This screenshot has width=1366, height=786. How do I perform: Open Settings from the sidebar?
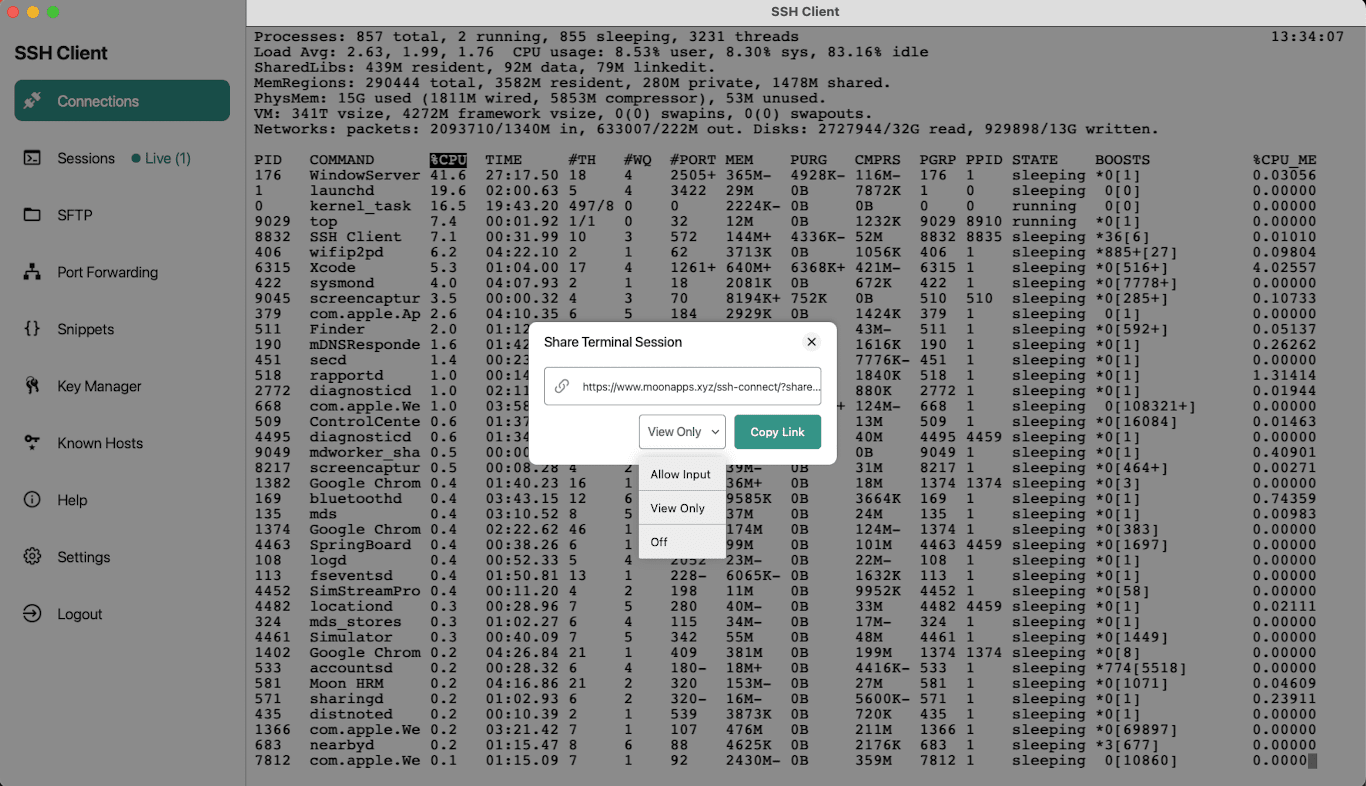(x=84, y=557)
